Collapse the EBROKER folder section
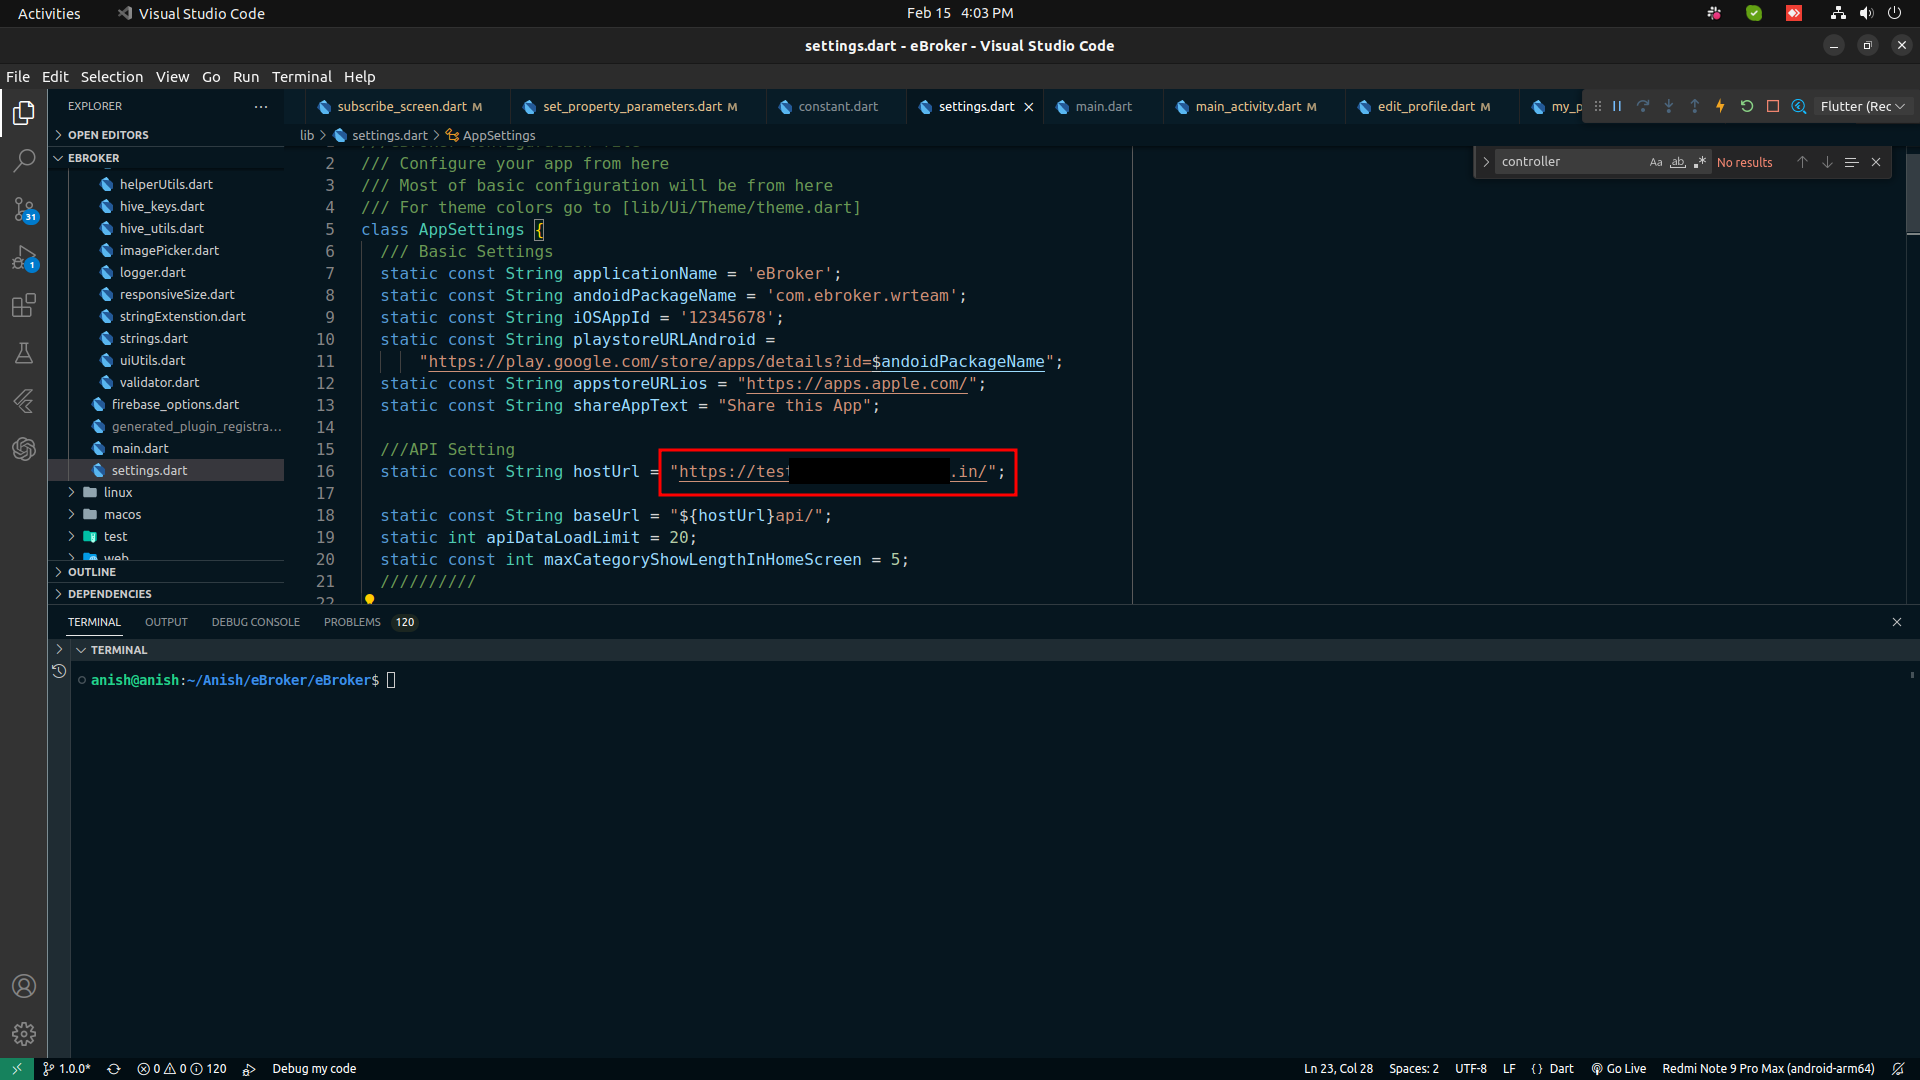 pos(166,158)
